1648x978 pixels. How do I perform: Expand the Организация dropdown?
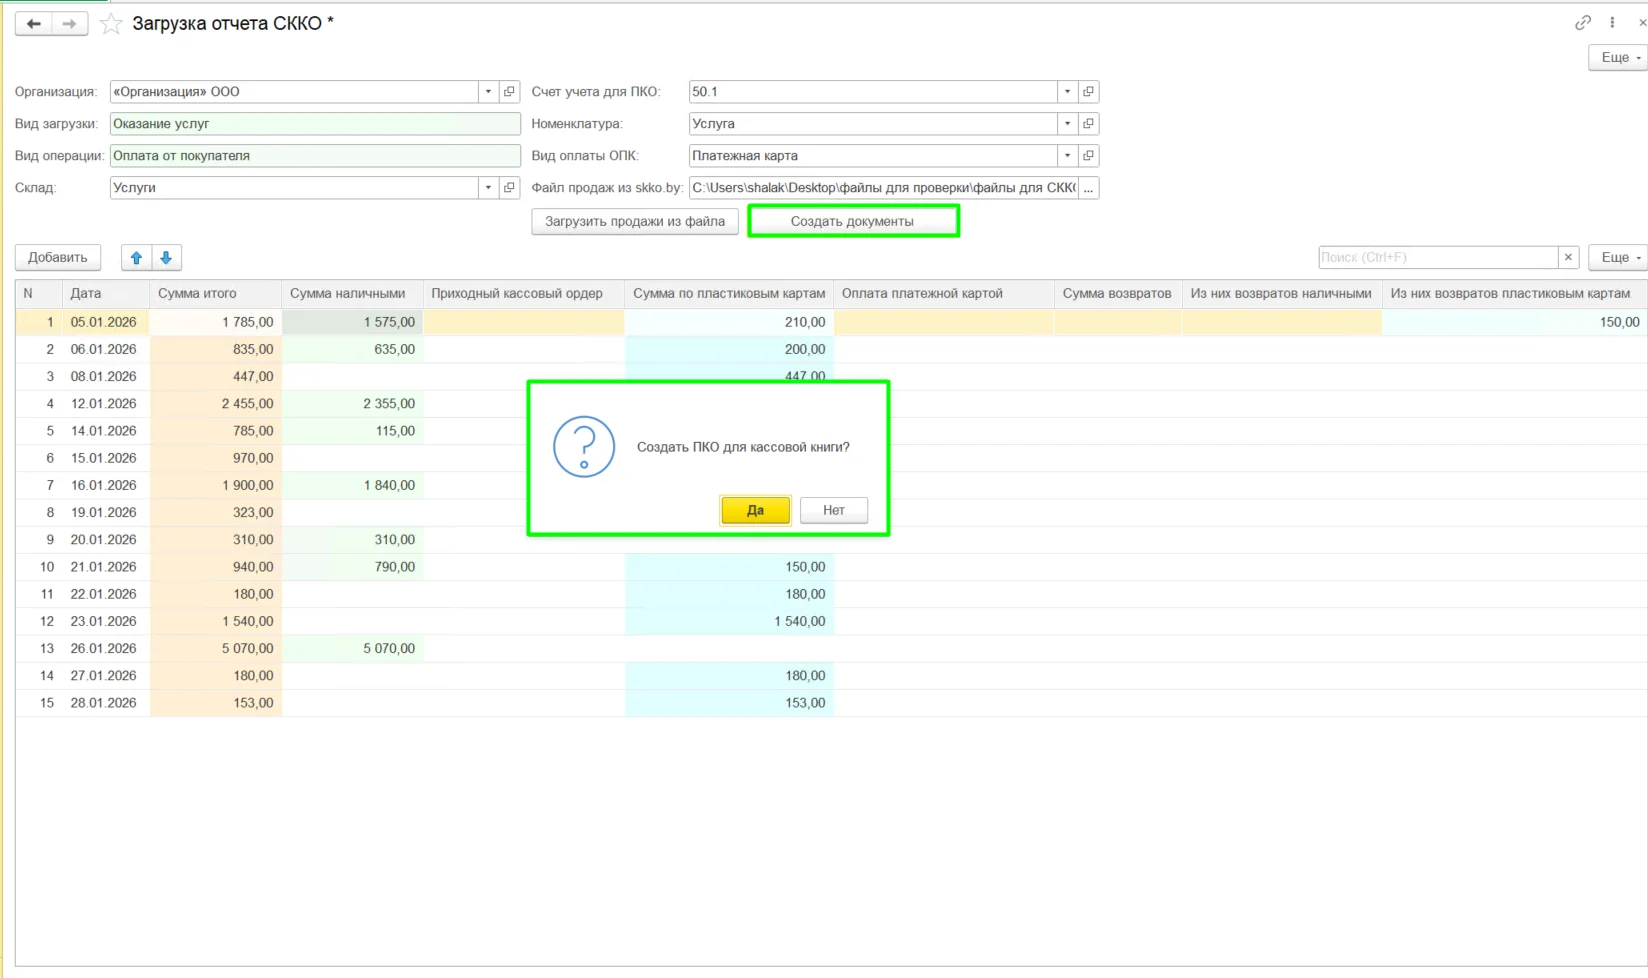coord(488,92)
